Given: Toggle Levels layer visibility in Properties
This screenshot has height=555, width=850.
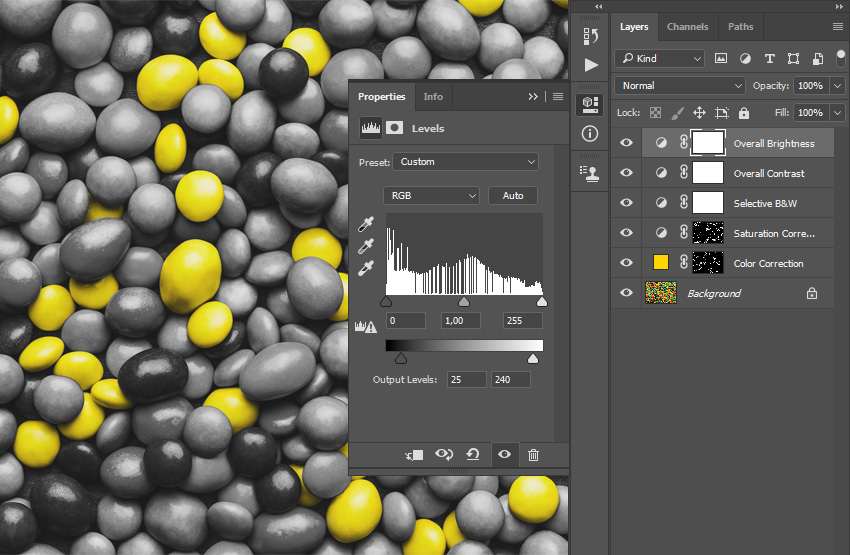Looking at the screenshot, I should (505, 454).
